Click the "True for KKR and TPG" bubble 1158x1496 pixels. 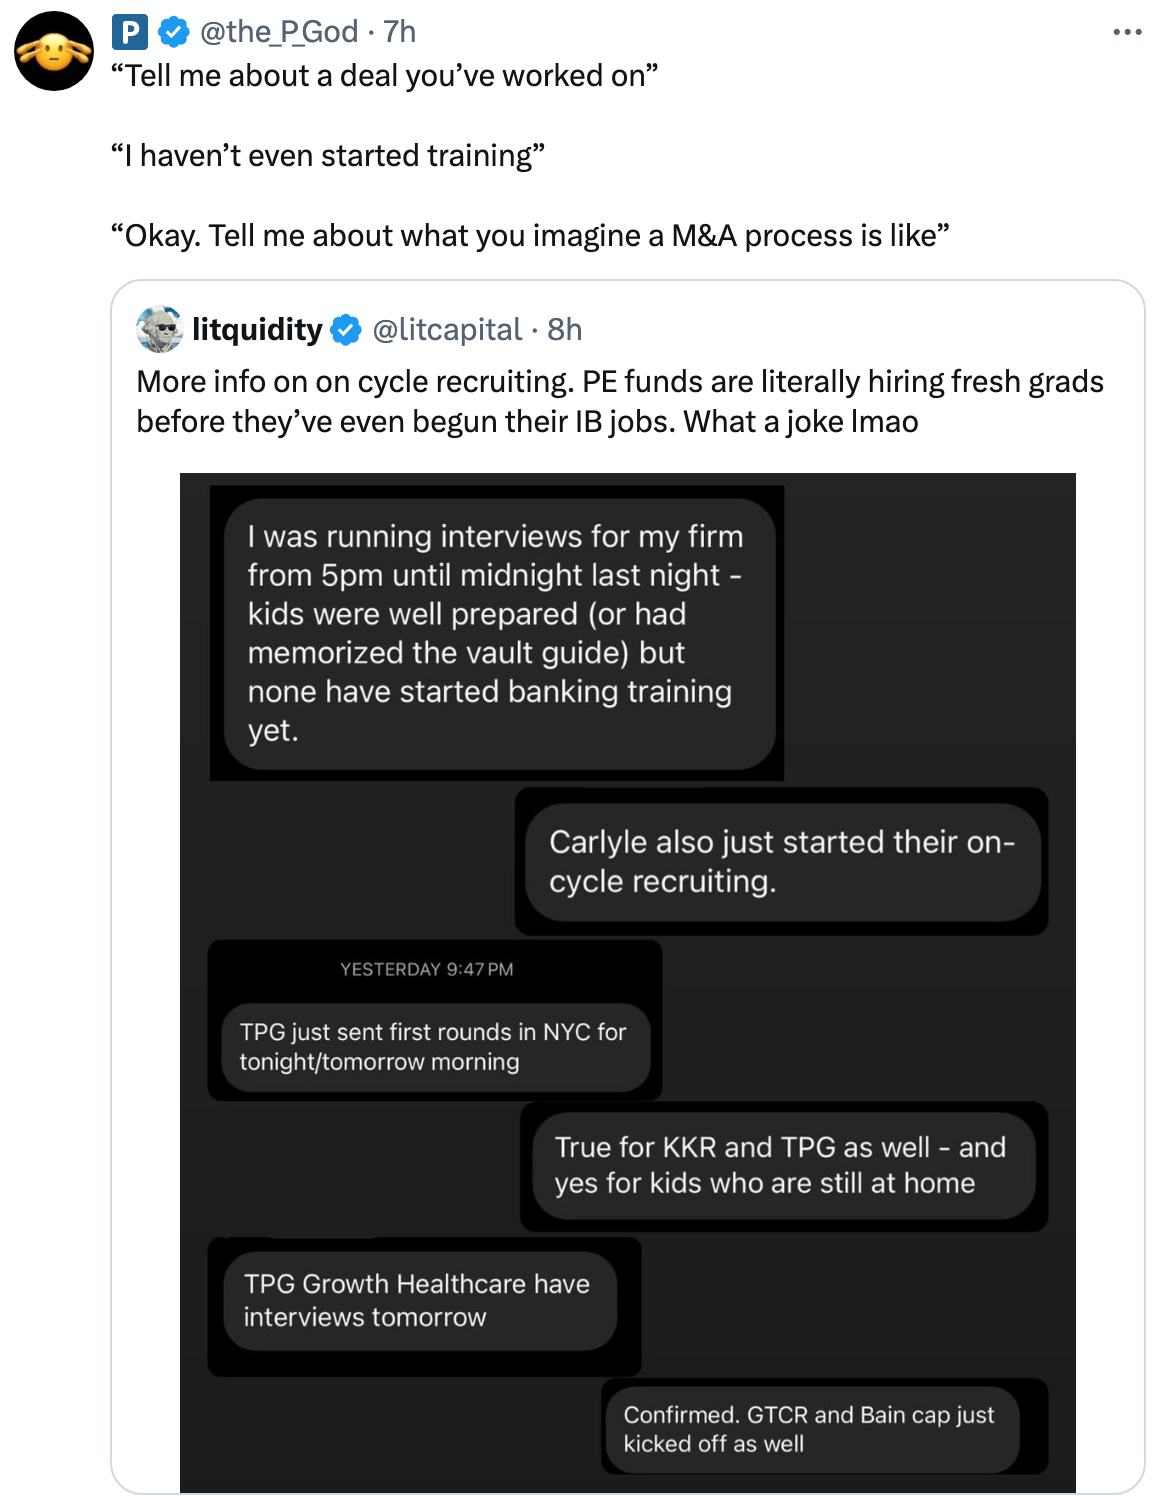pyautogui.click(x=781, y=1165)
